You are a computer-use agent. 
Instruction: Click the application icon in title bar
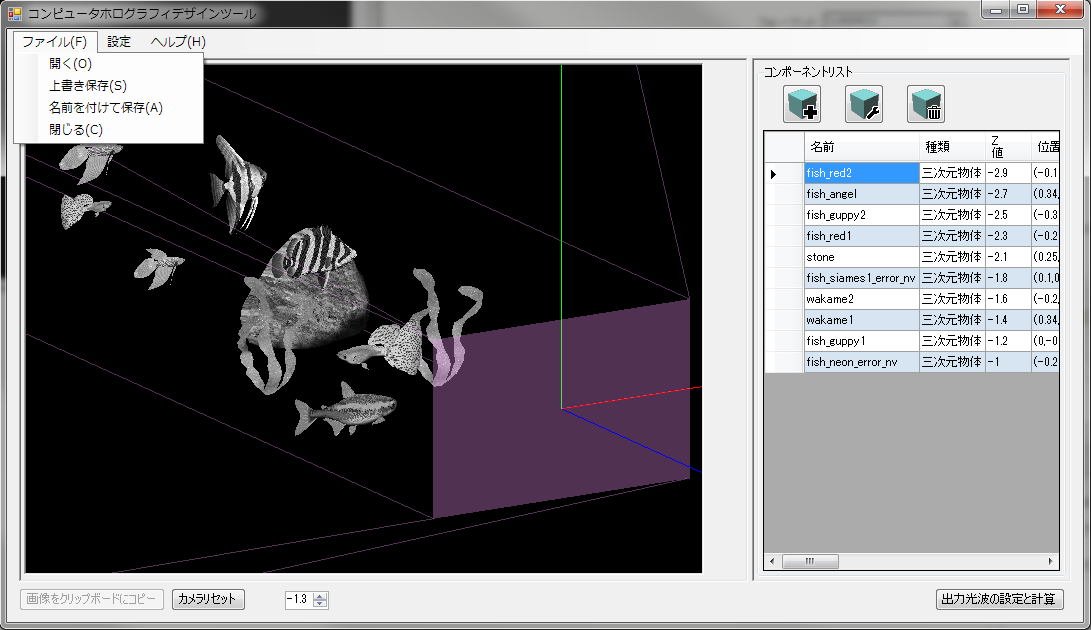coord(15,14)
